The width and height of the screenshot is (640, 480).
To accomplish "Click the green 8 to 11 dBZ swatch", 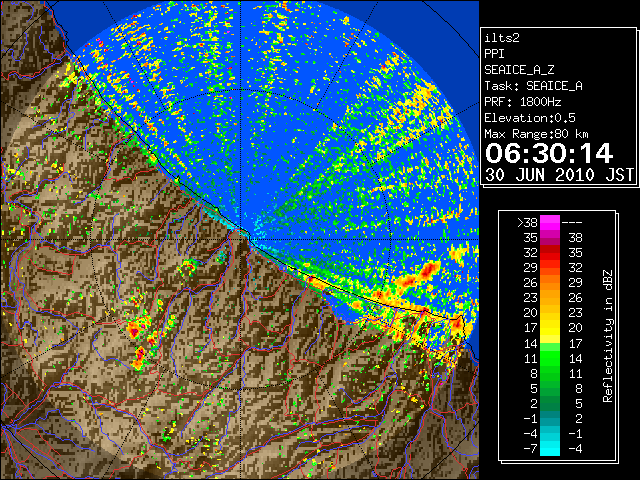I will (550, 373).
